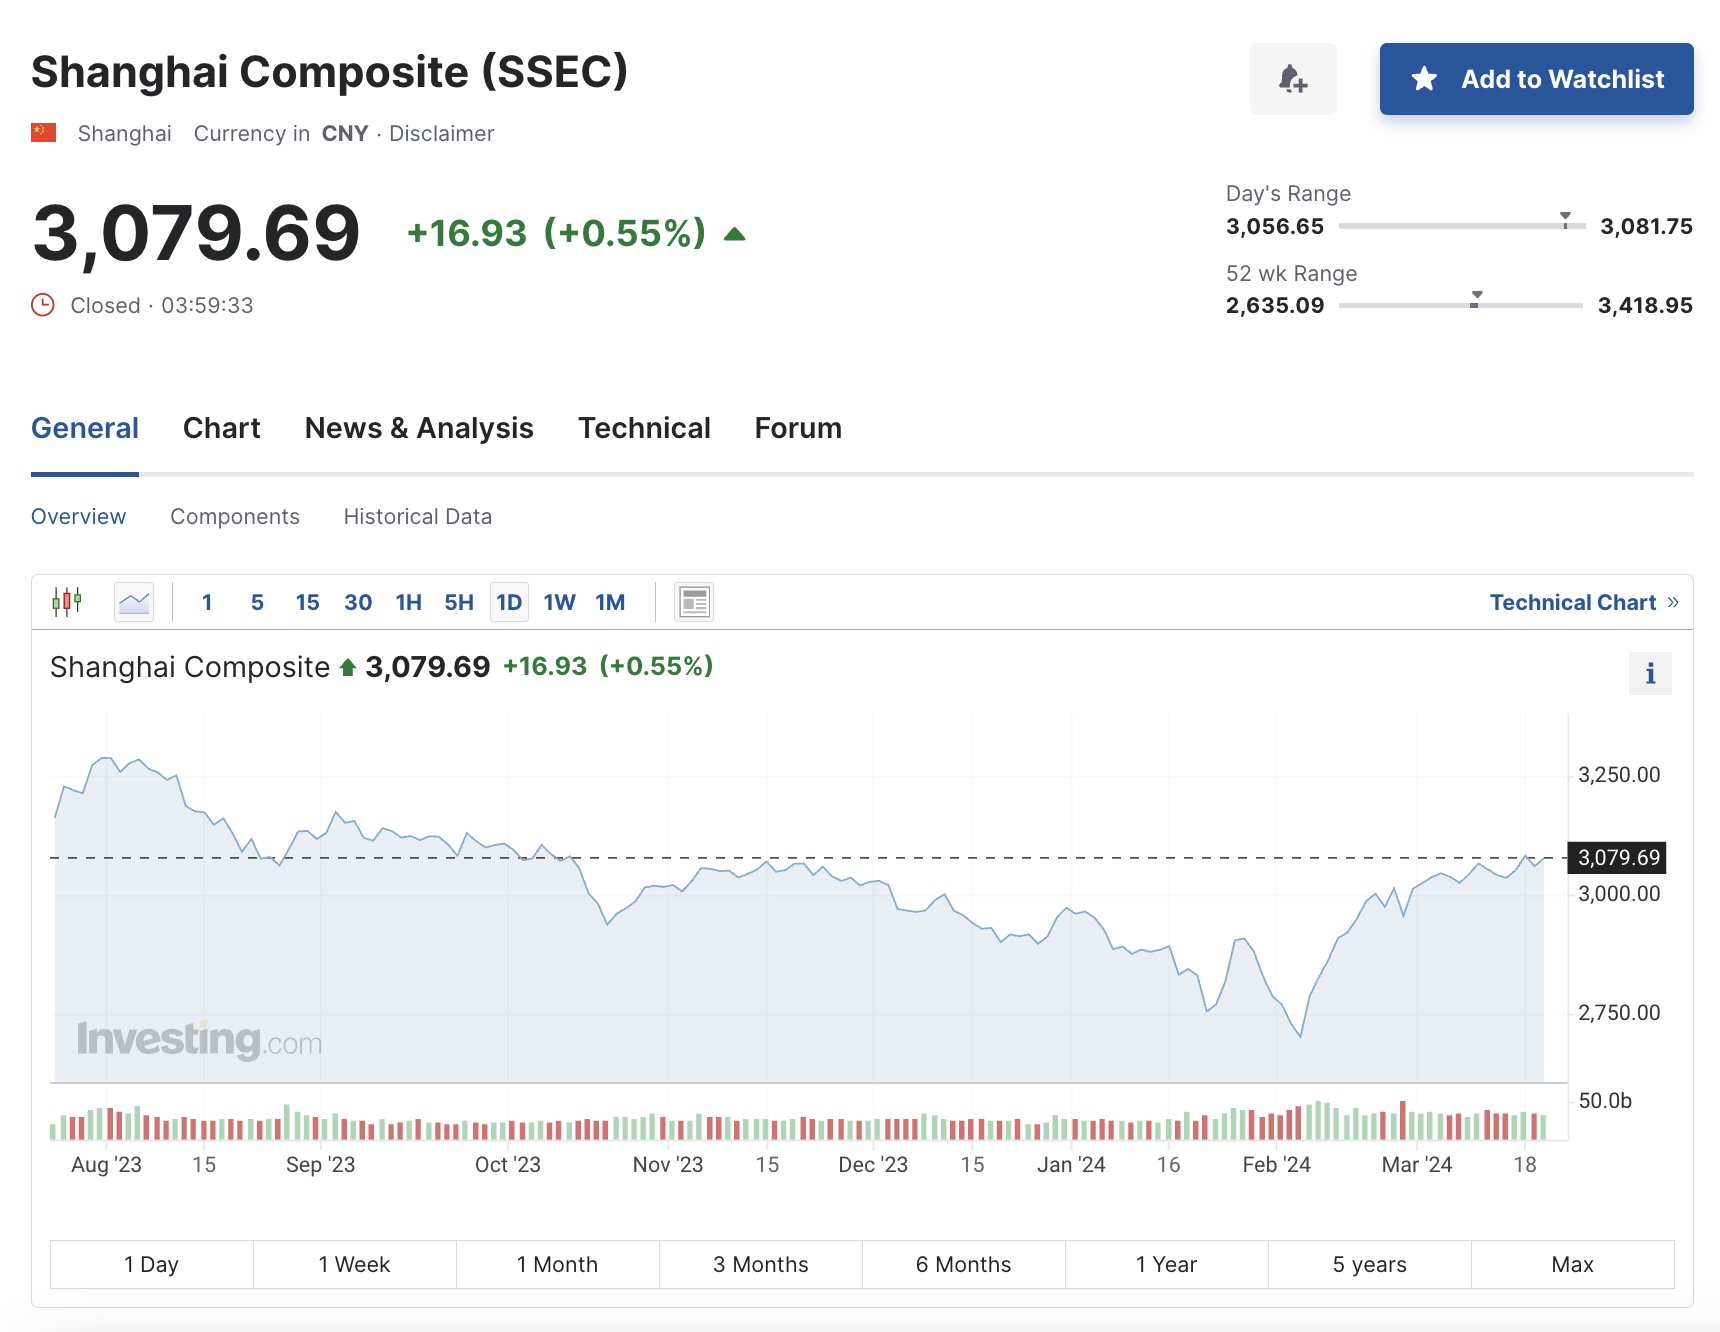The image size is (1720, 1332).
Task: Click the Shanghai Composite (SSEC) heading
Action: (x=329, y=72)
